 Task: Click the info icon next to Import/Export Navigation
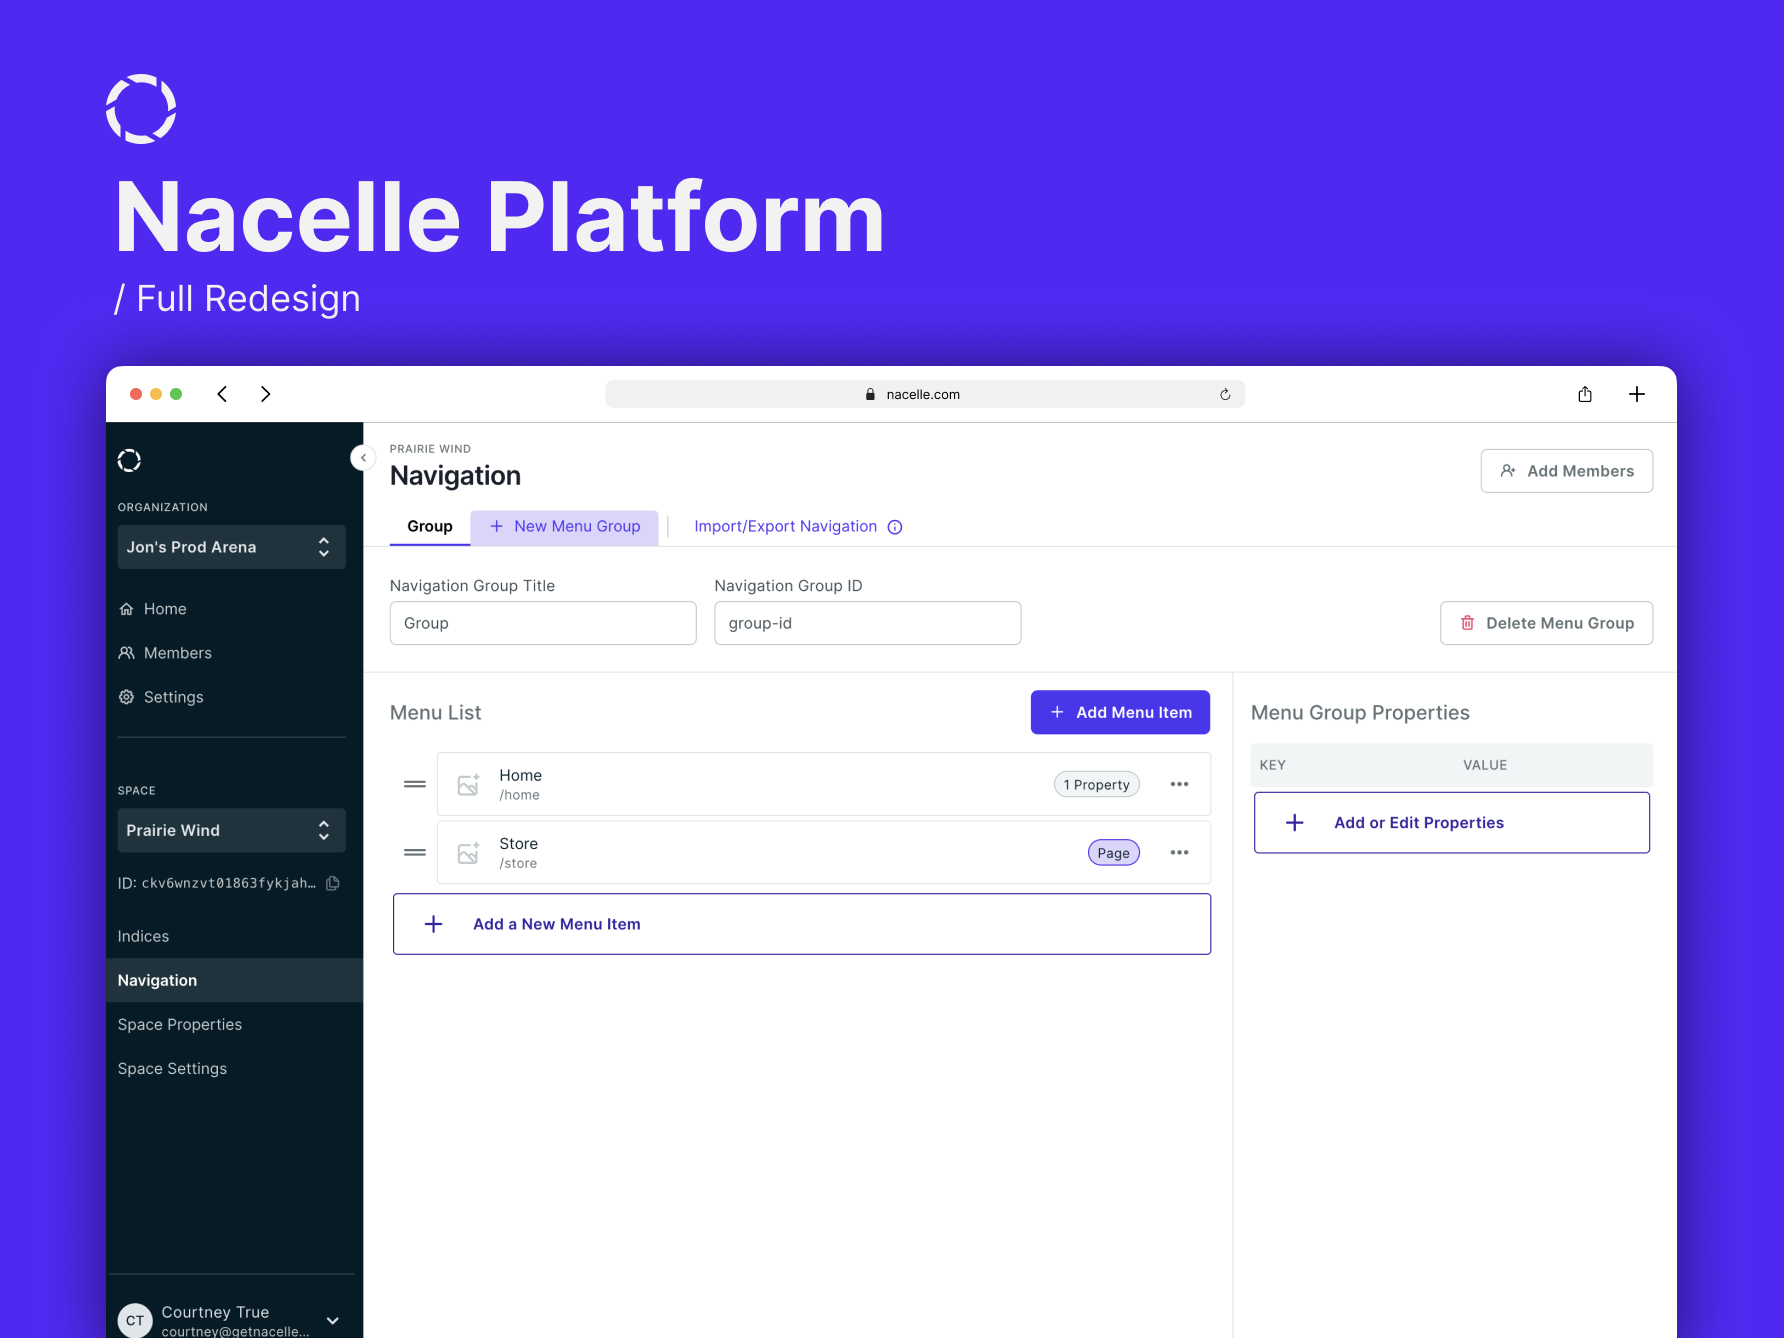pos(895,527)
